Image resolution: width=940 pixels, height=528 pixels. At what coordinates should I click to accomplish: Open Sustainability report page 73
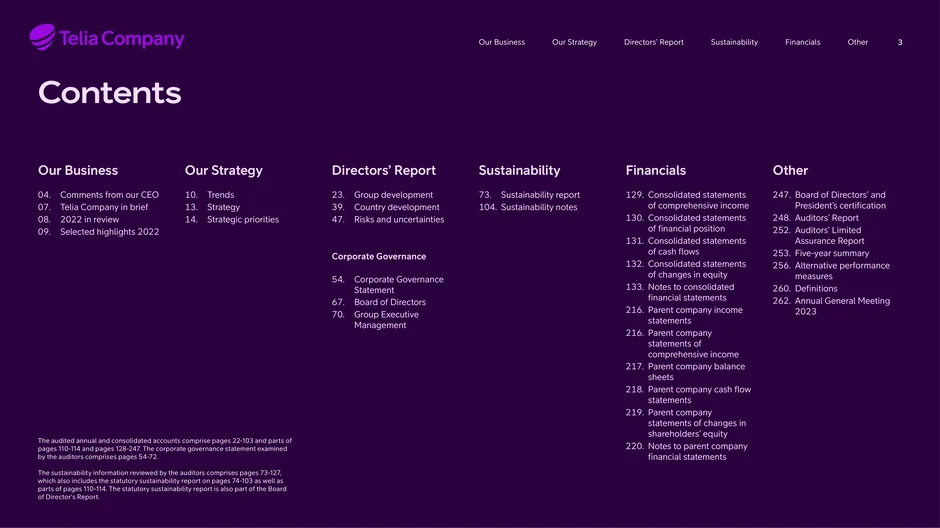529,195
